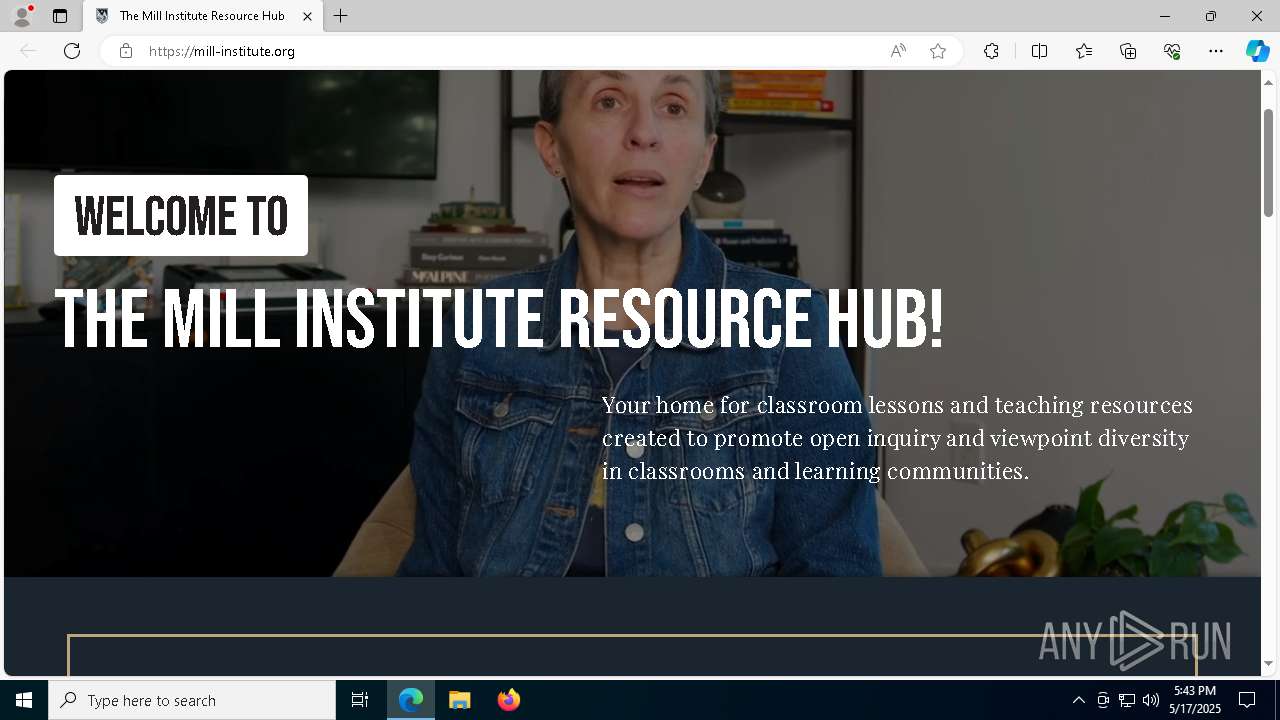Open Browser essentials icon
This screenshot has height=720, width=1280.
[x=1172, y=51]
